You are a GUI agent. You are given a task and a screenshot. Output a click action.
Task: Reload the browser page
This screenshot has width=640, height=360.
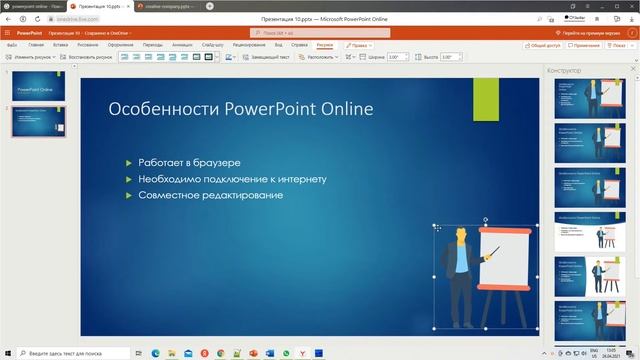tap(37, 19)
